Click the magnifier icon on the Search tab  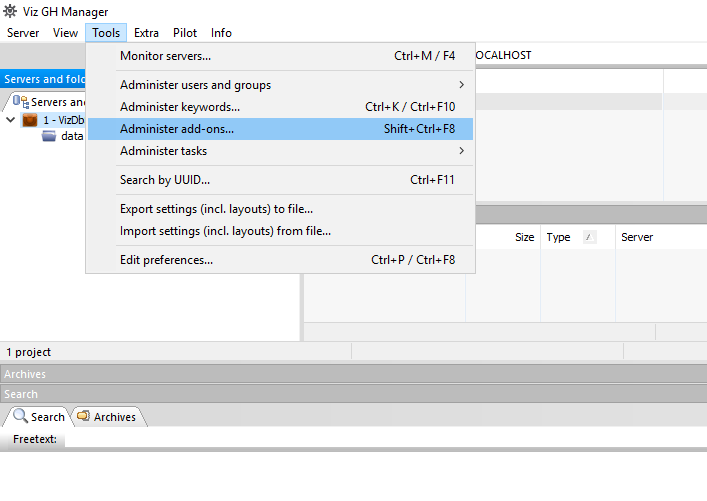[x=20, y=416]
